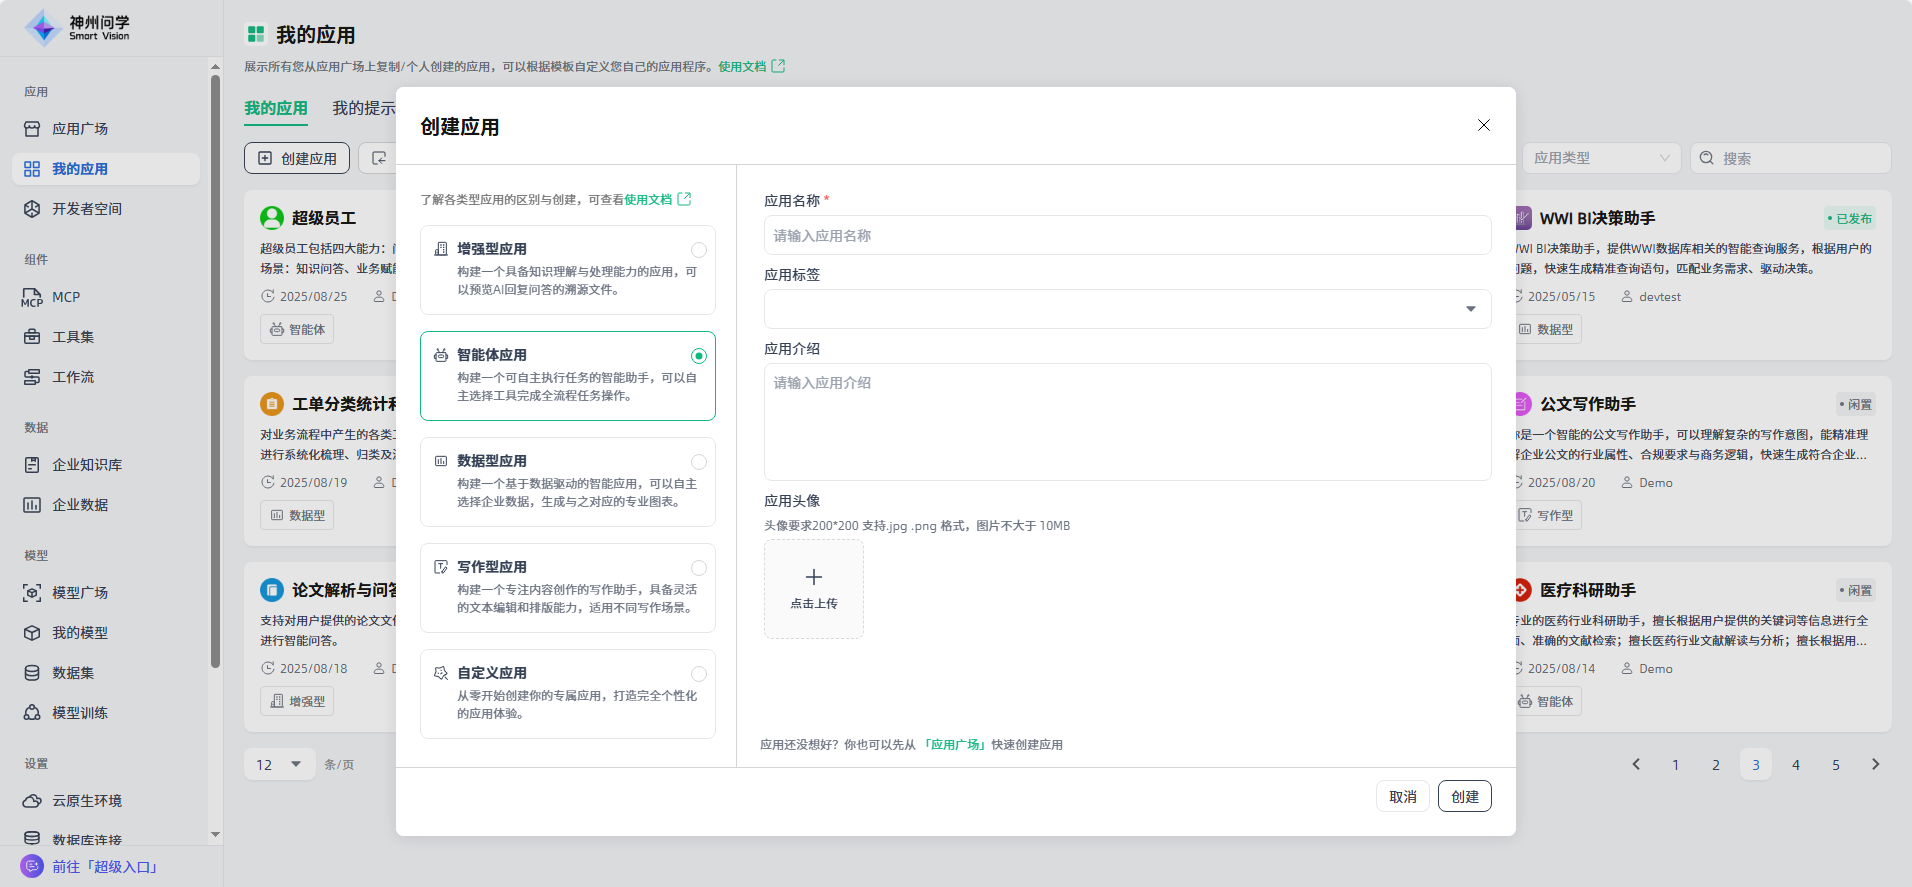
Task: Choose the 数据型应用 radio button
Action: (698, 462)
